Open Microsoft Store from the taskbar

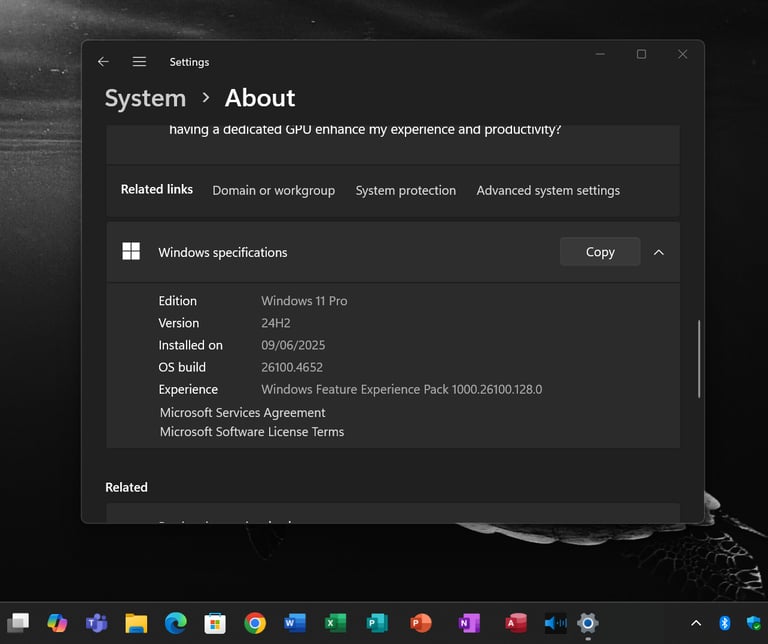[x=214, y=623]
